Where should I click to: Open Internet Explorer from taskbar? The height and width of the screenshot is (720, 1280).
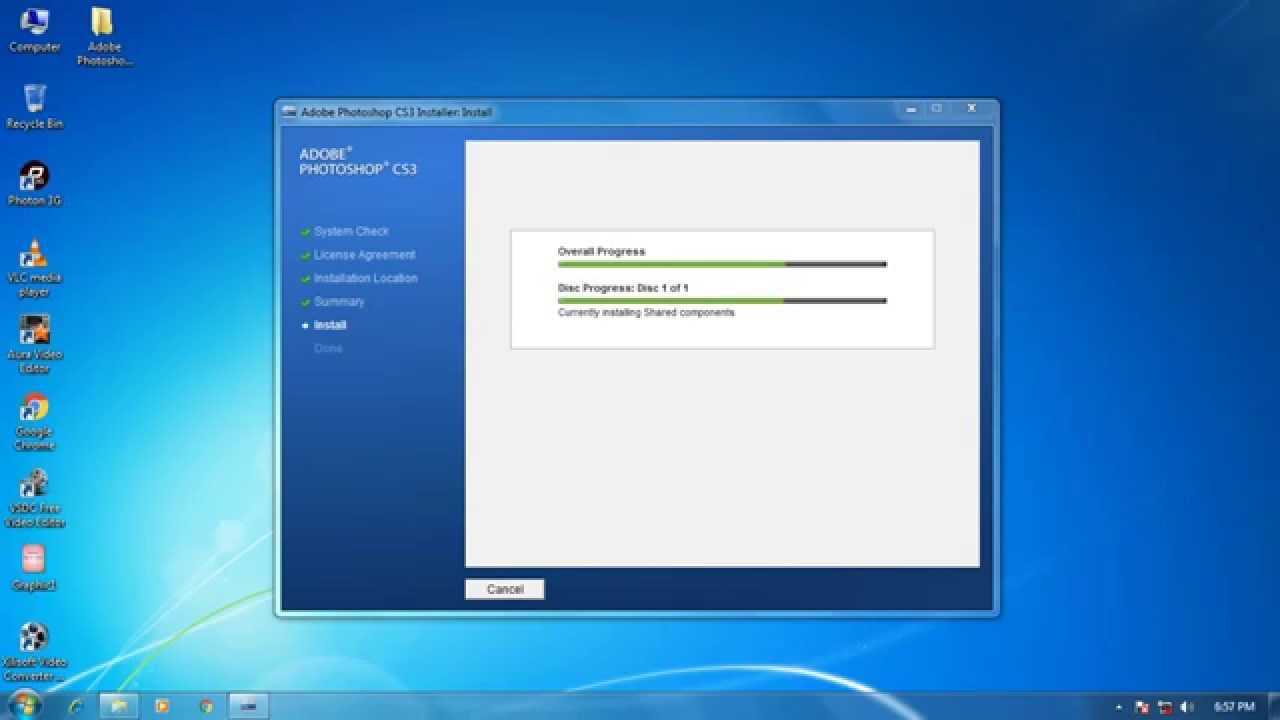(x=75, y=706)
